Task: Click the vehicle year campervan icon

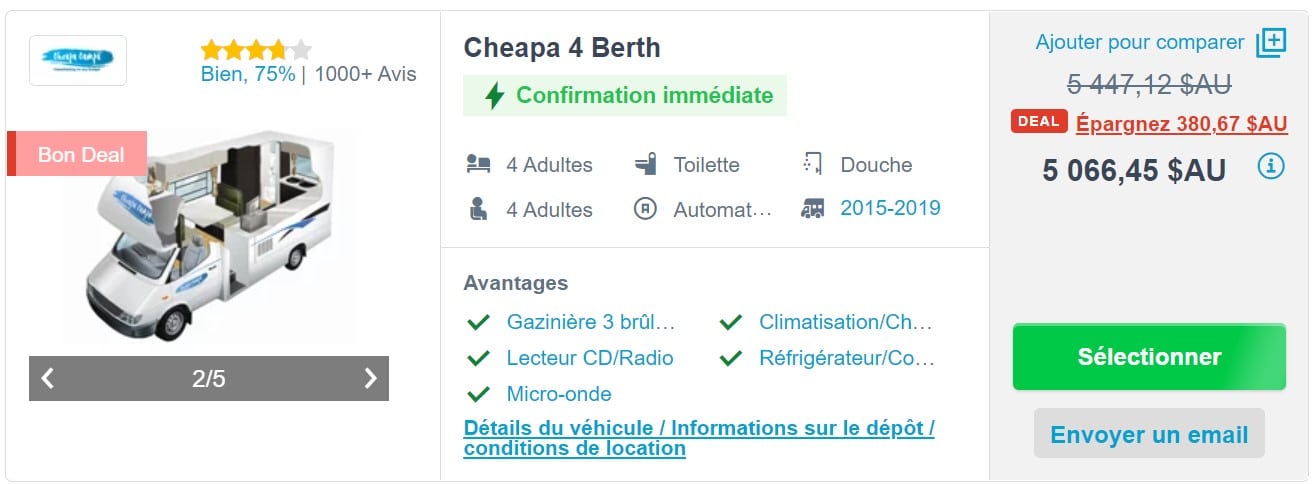Action: tap(813, 209)
